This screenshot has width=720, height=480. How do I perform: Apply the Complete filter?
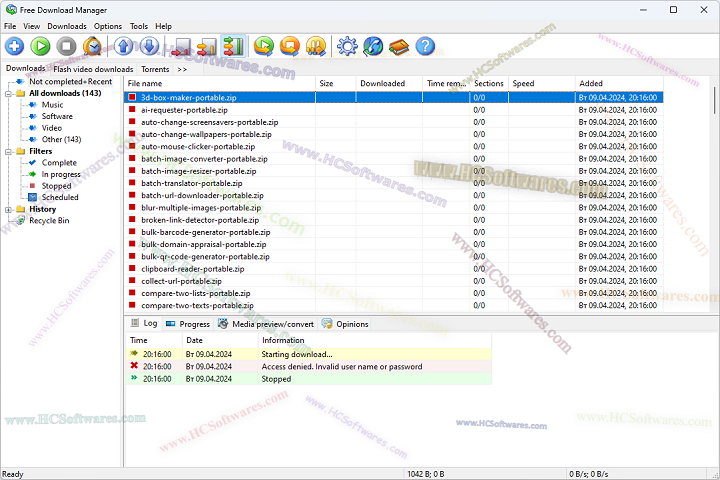59,163
